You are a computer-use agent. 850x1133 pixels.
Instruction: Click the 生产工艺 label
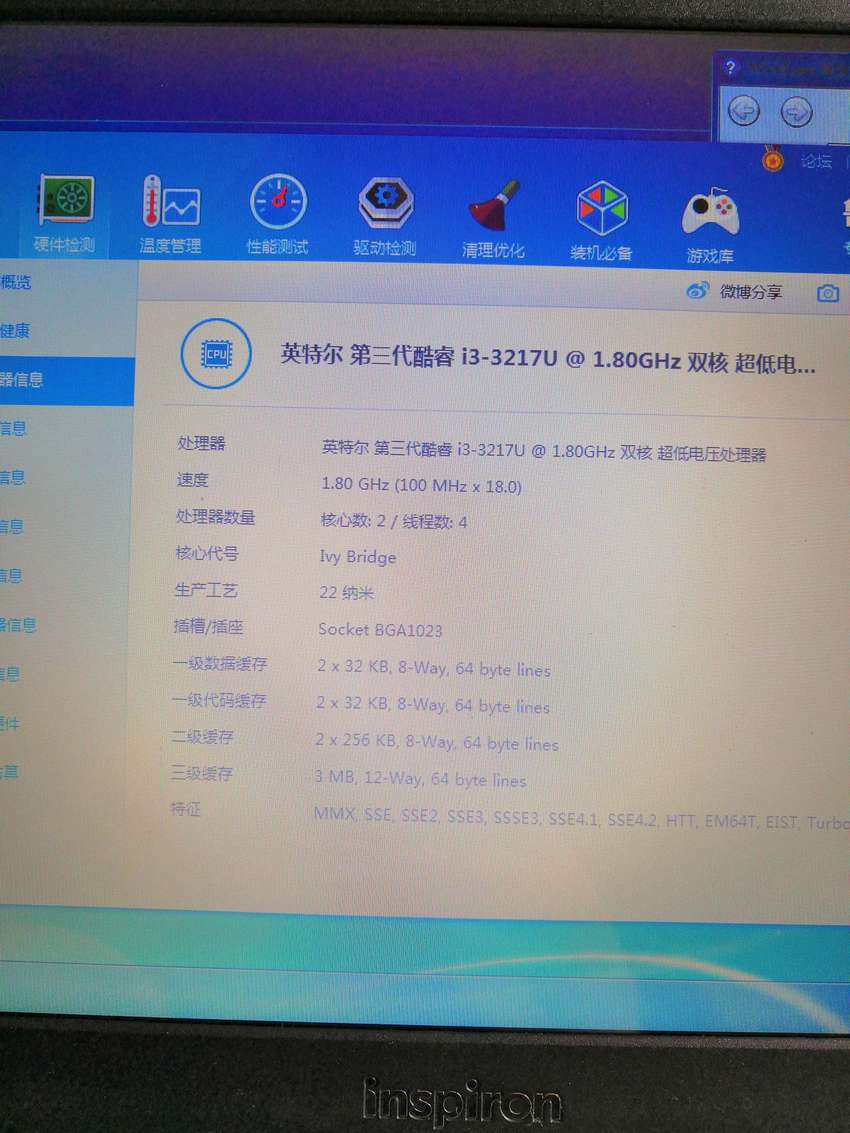(206, 590)
